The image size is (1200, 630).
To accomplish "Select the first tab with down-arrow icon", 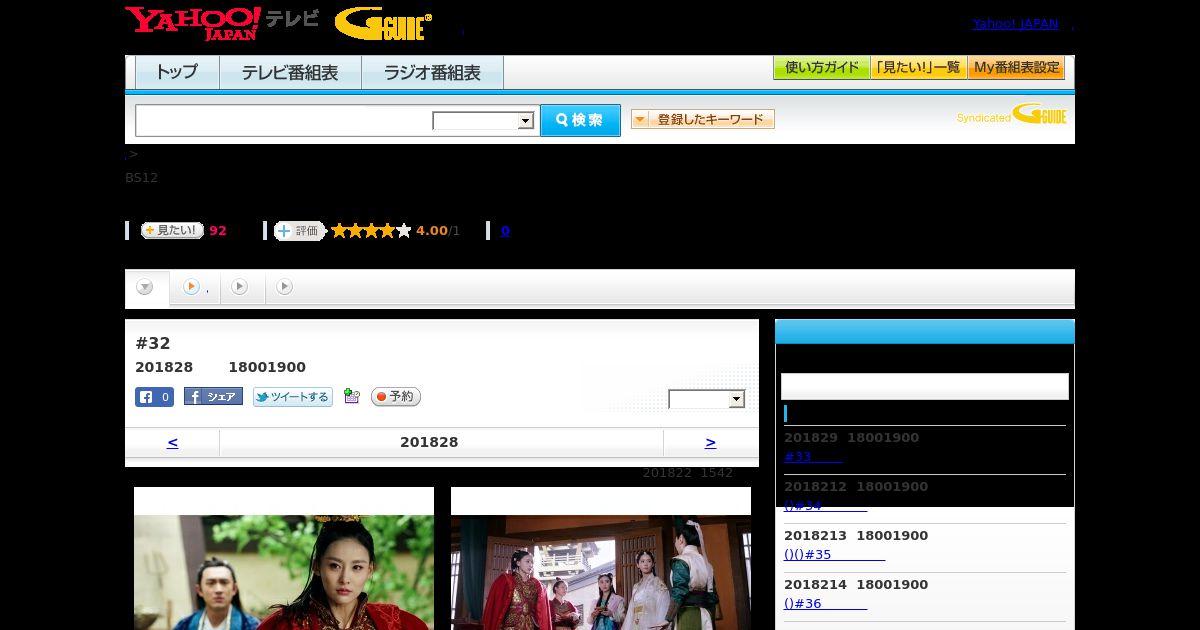I will (146, 287).
